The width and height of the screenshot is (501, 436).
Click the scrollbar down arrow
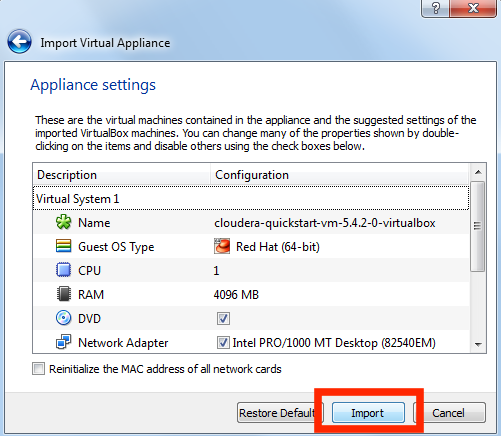478,345
